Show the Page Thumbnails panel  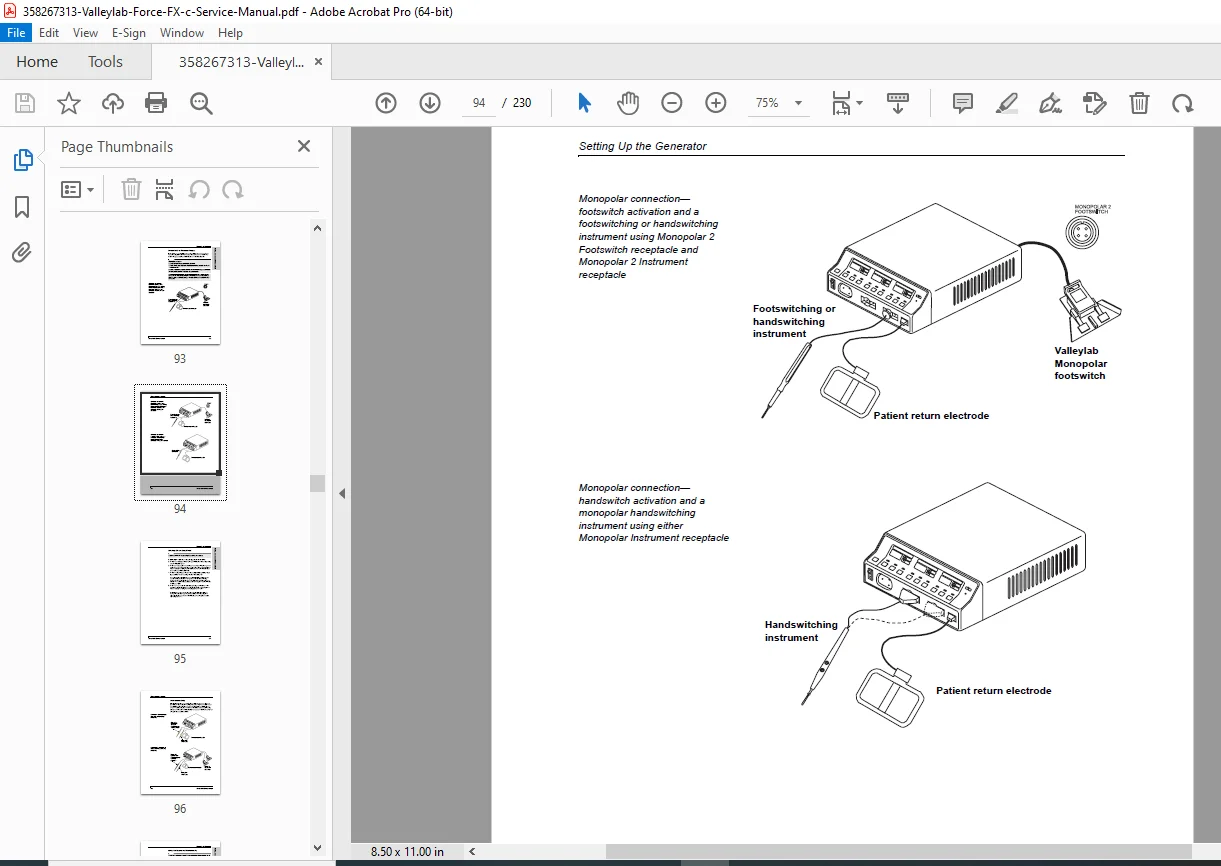coord(22,160)
